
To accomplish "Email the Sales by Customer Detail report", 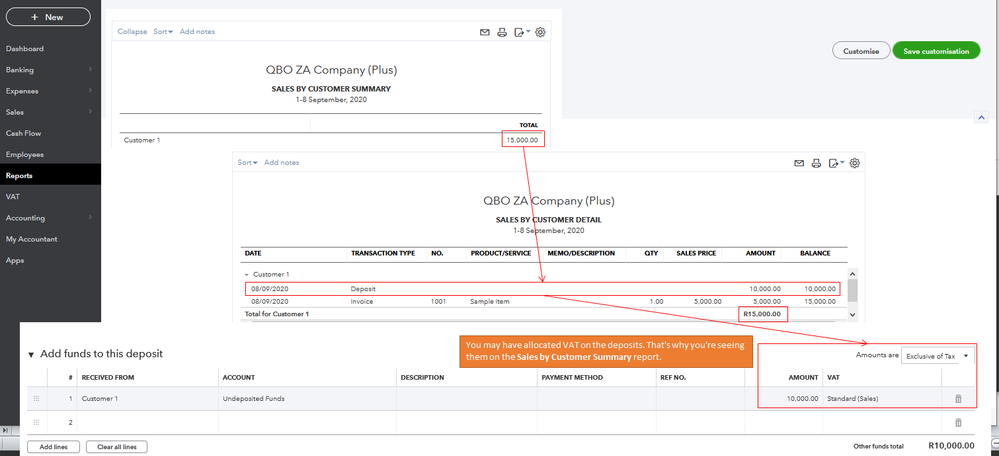I will 799,164.
